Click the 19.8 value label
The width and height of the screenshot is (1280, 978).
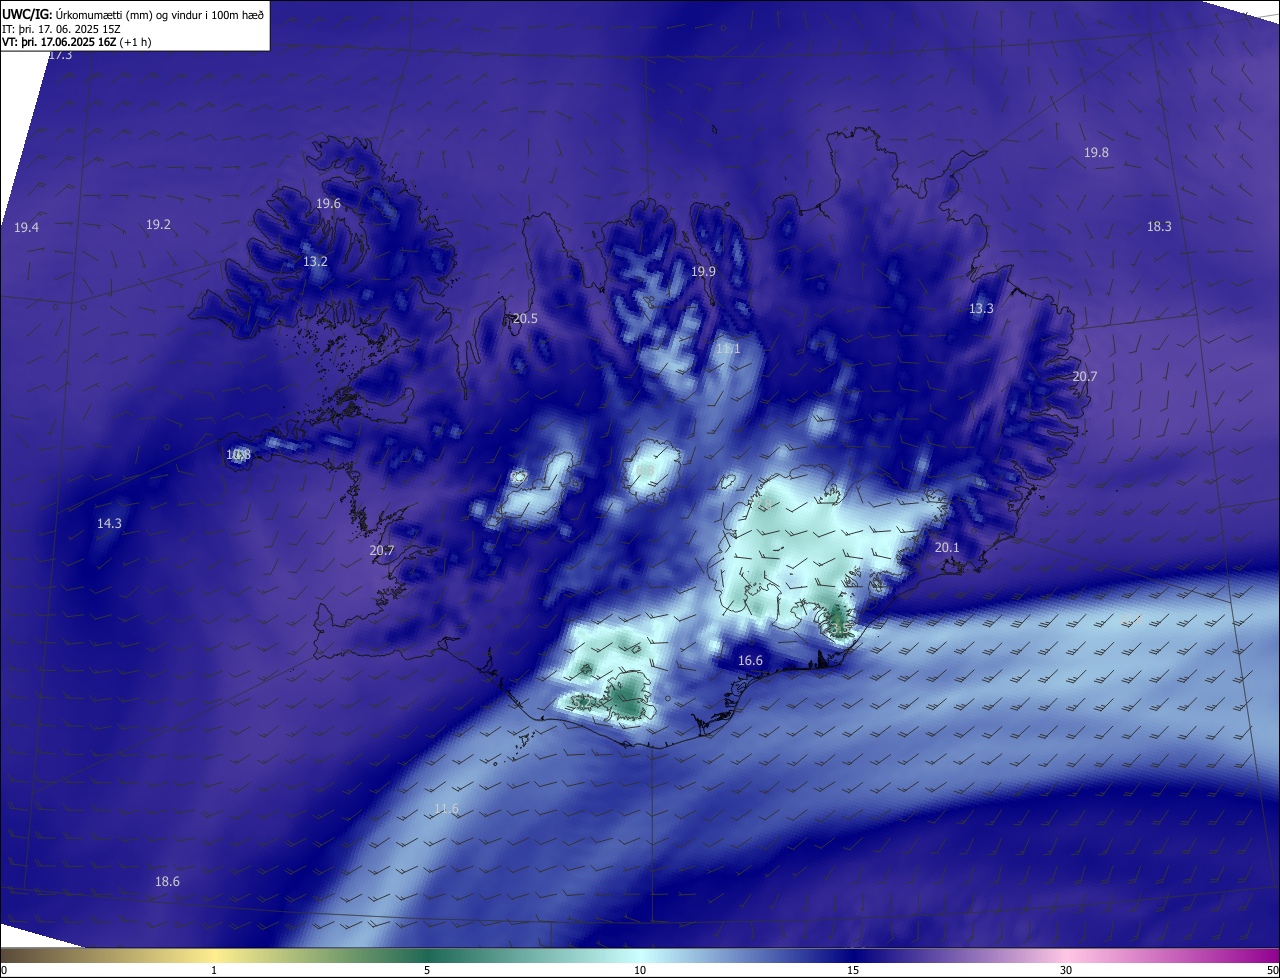pos(1096,153)
